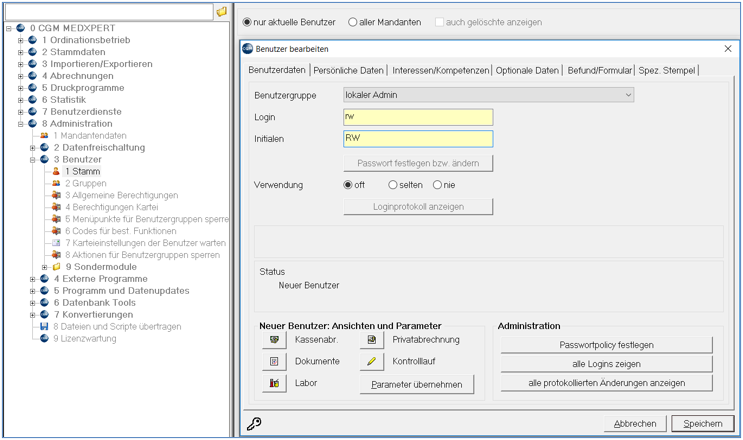
Task: Click the globe icon beside 9 Lizenzwartung
Action: (44, 338)
